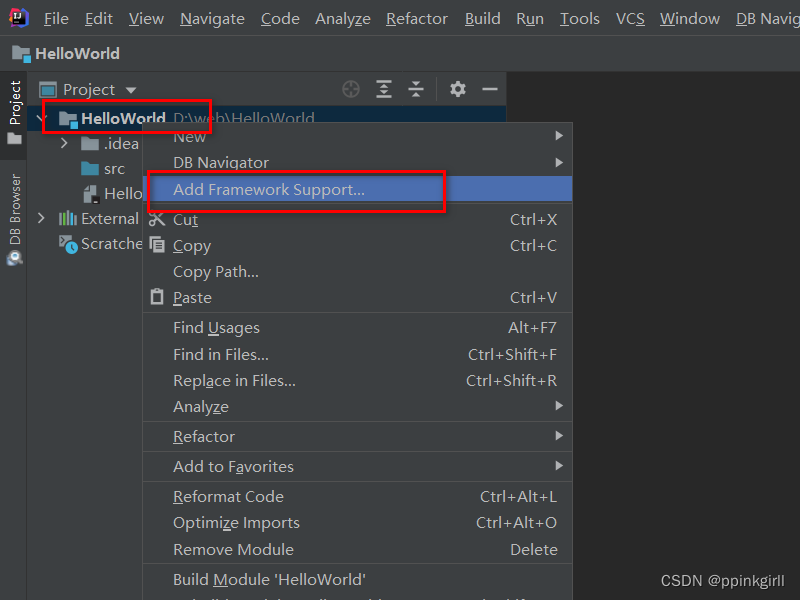Open the Build menu
800x600 pixels.
click(x=483, y=19)
